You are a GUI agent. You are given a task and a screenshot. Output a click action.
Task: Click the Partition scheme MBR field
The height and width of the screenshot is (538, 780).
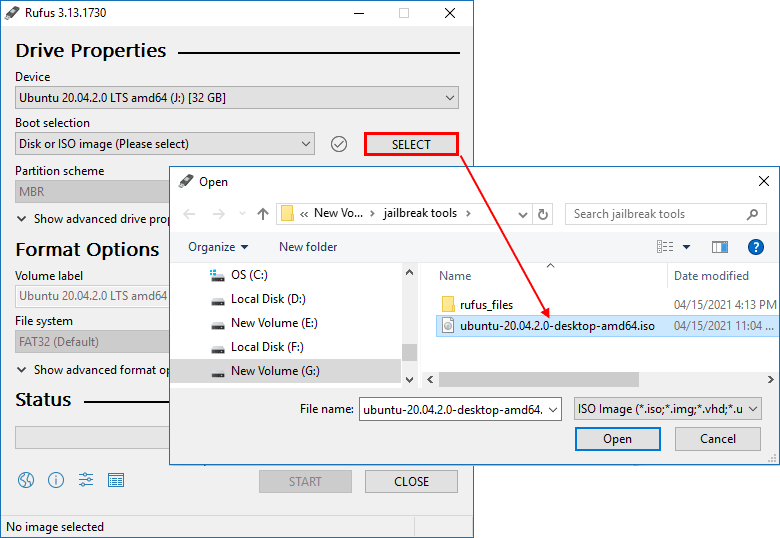tap(92, 192)
